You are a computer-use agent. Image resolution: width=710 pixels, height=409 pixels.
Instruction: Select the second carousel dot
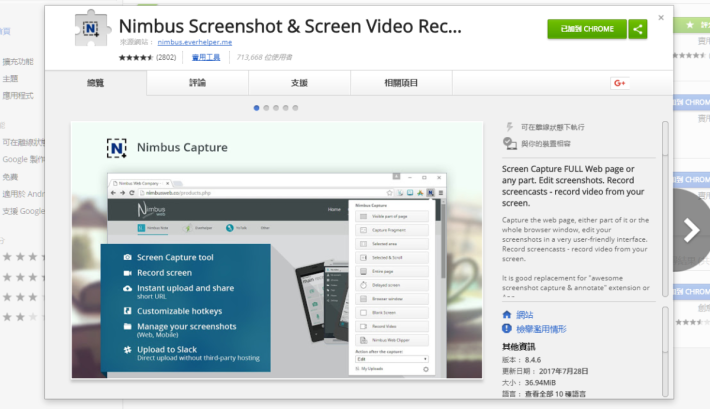tap(266, 108)
